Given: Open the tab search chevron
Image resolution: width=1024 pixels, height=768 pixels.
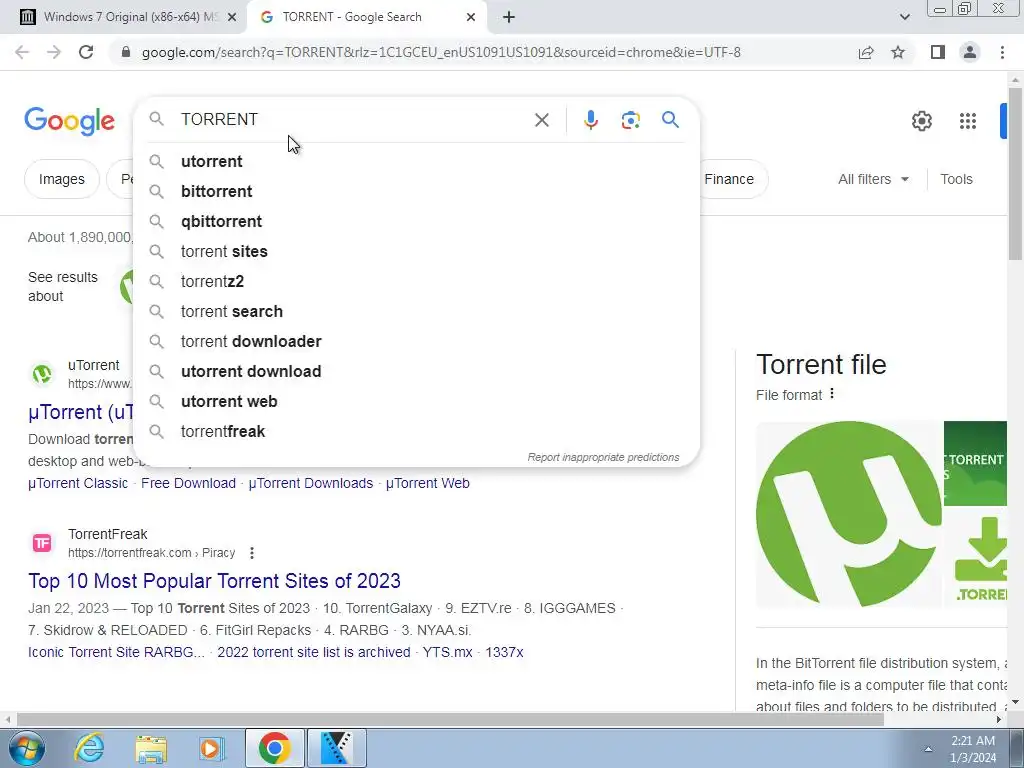Looking at the screenshot, I should pos(904,17).
